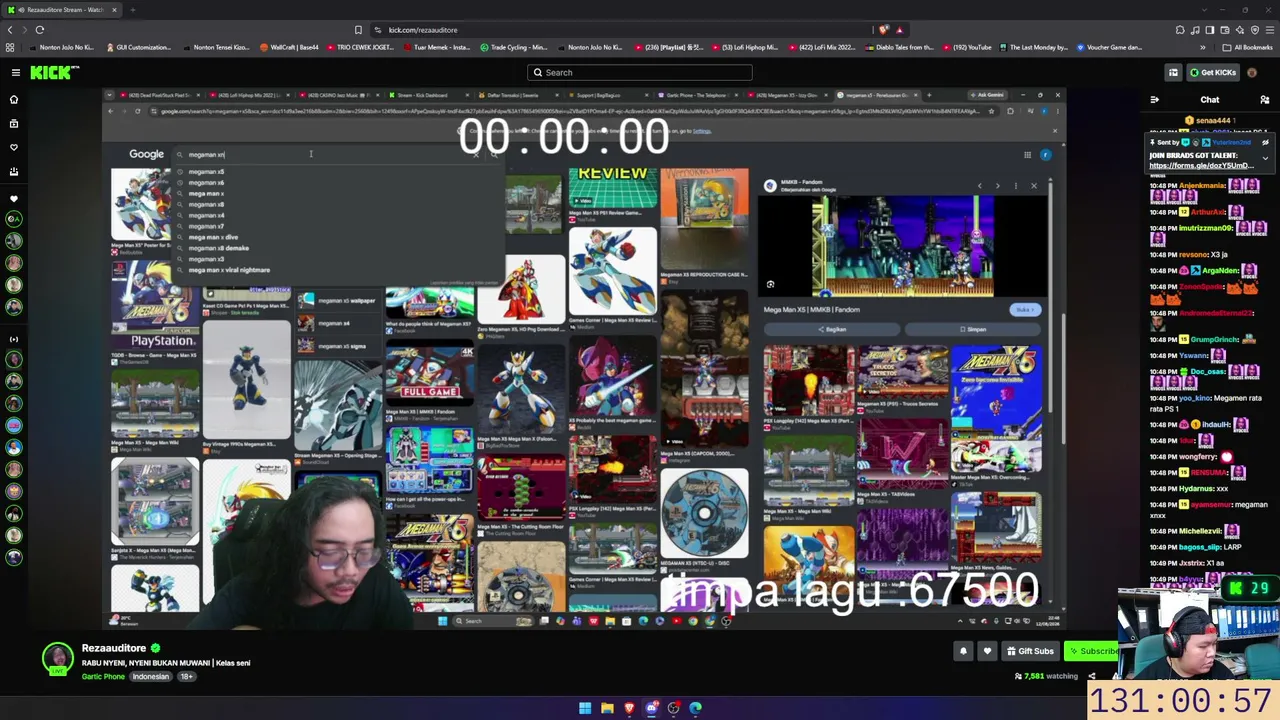Click the Gift Subs button

[1029, 651]
